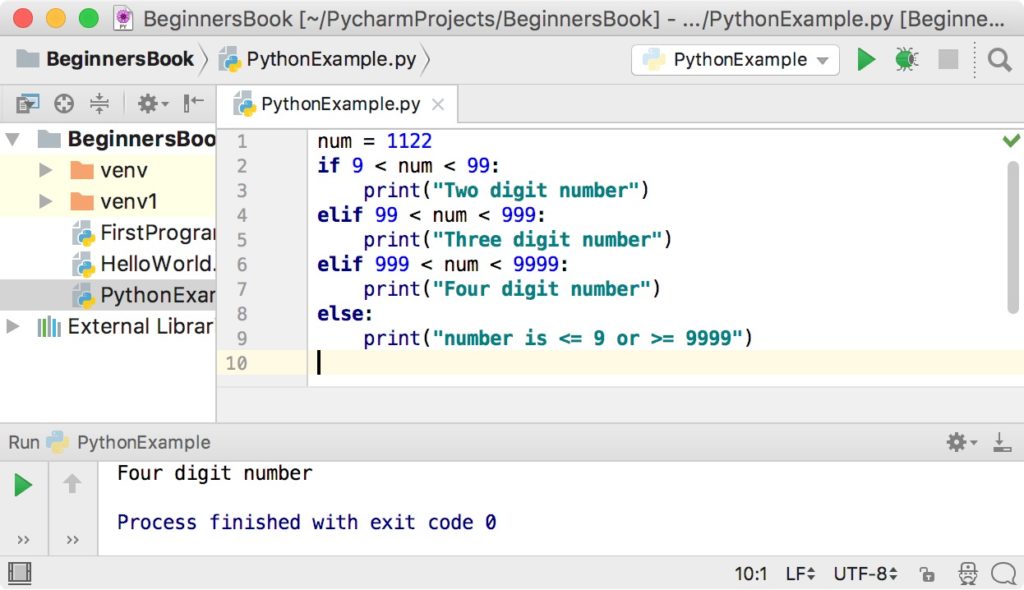
Task: Start debugging with the bug icon
Action: (x=907, y=59)
